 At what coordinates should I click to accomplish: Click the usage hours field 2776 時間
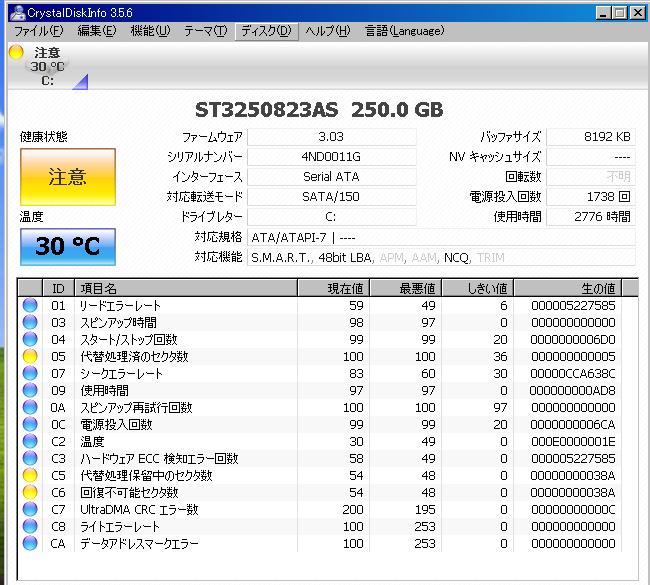tap(591, 216)
